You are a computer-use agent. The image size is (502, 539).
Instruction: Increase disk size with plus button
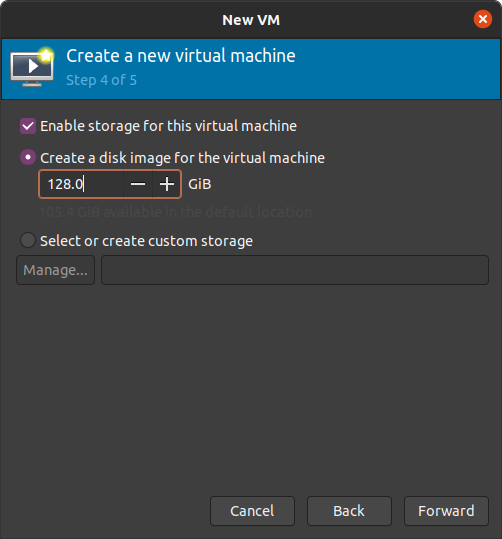coord(167,184)
